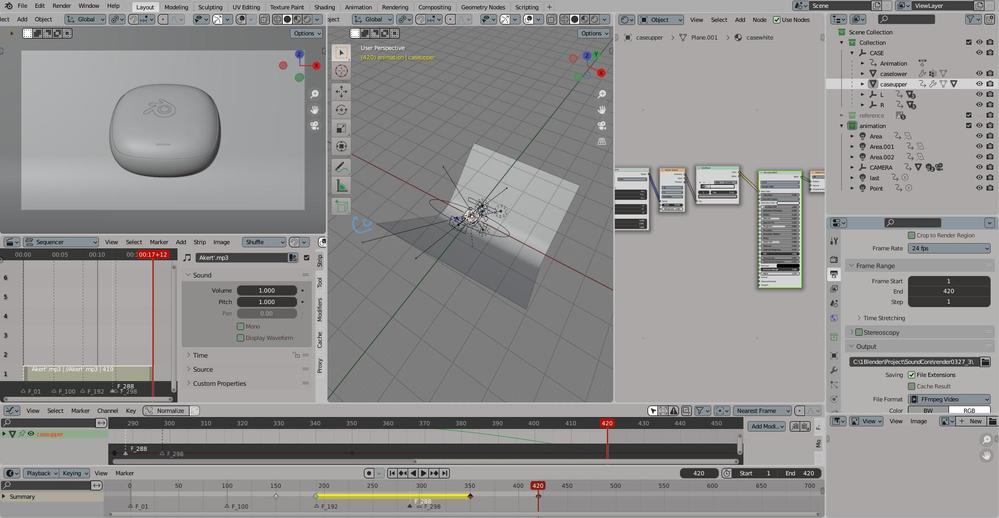
Task: Select BW color mode button
Action: tap(928, 410)
